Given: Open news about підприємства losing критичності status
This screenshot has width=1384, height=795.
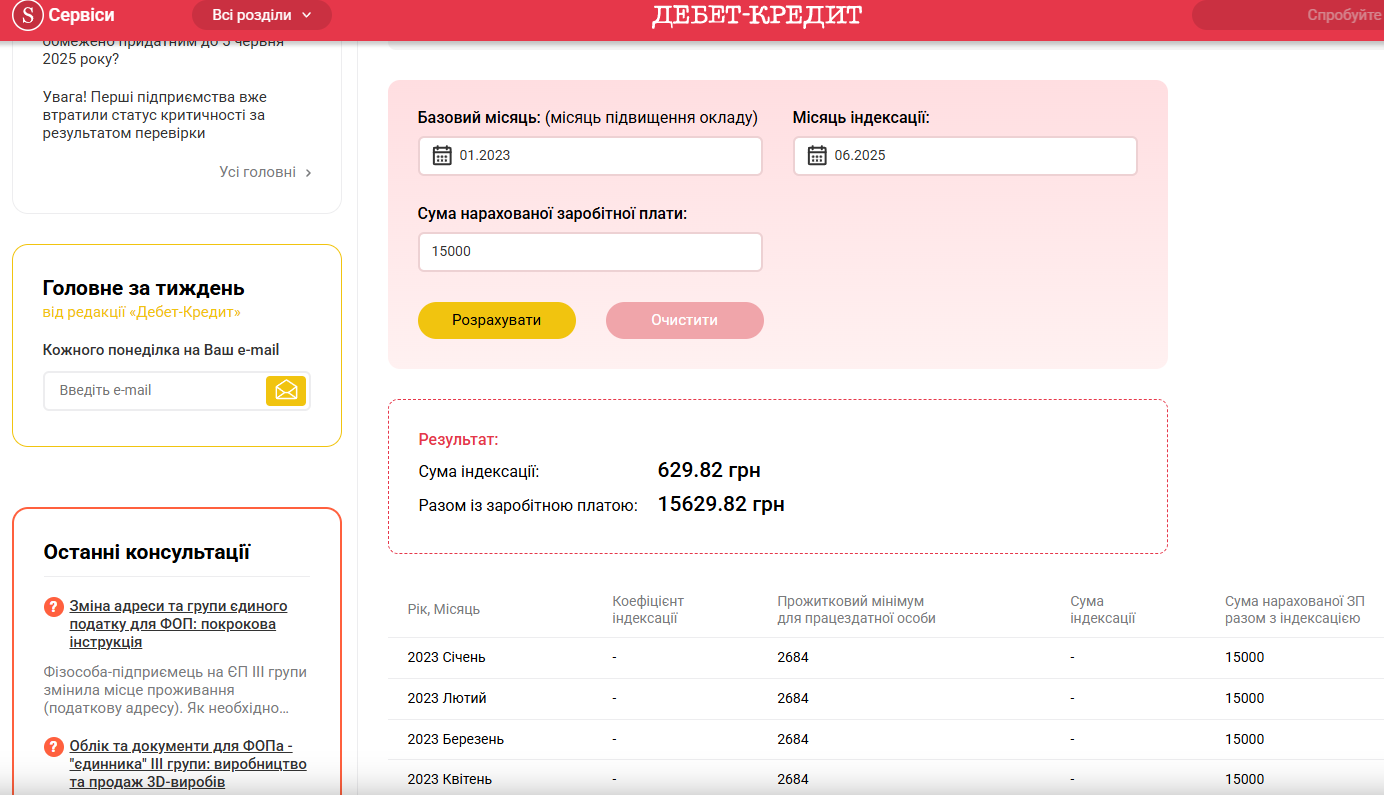Looking at the screenshot, I should pos(154,115).
